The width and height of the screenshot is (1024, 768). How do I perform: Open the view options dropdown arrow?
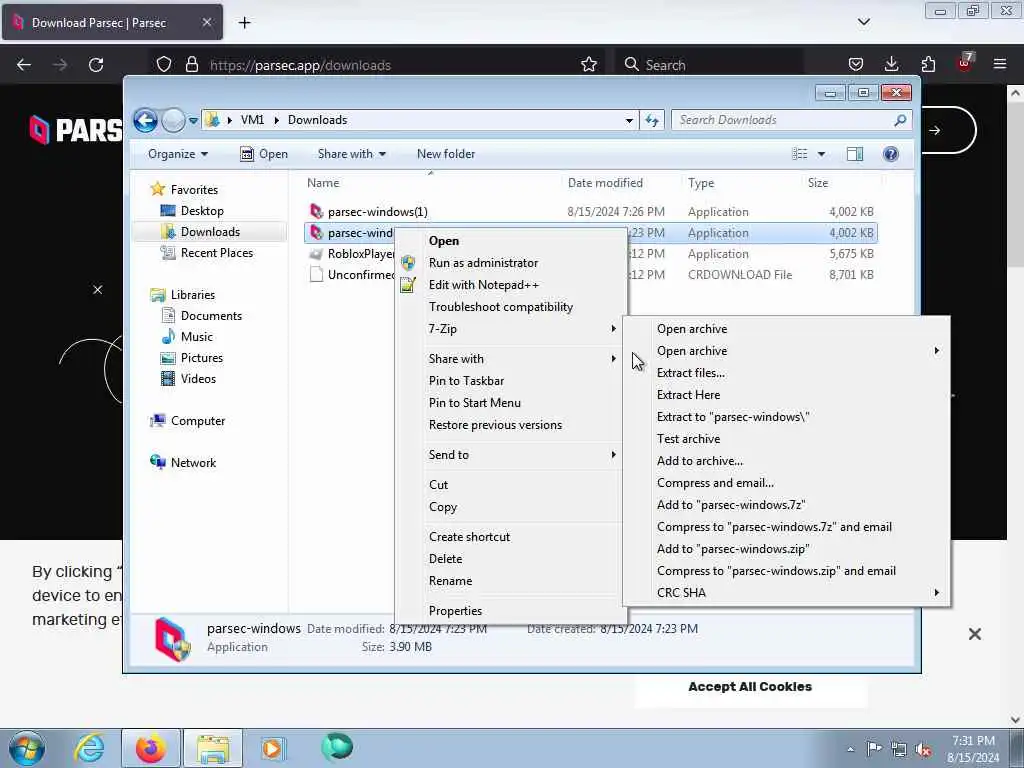tap(822, 154)
